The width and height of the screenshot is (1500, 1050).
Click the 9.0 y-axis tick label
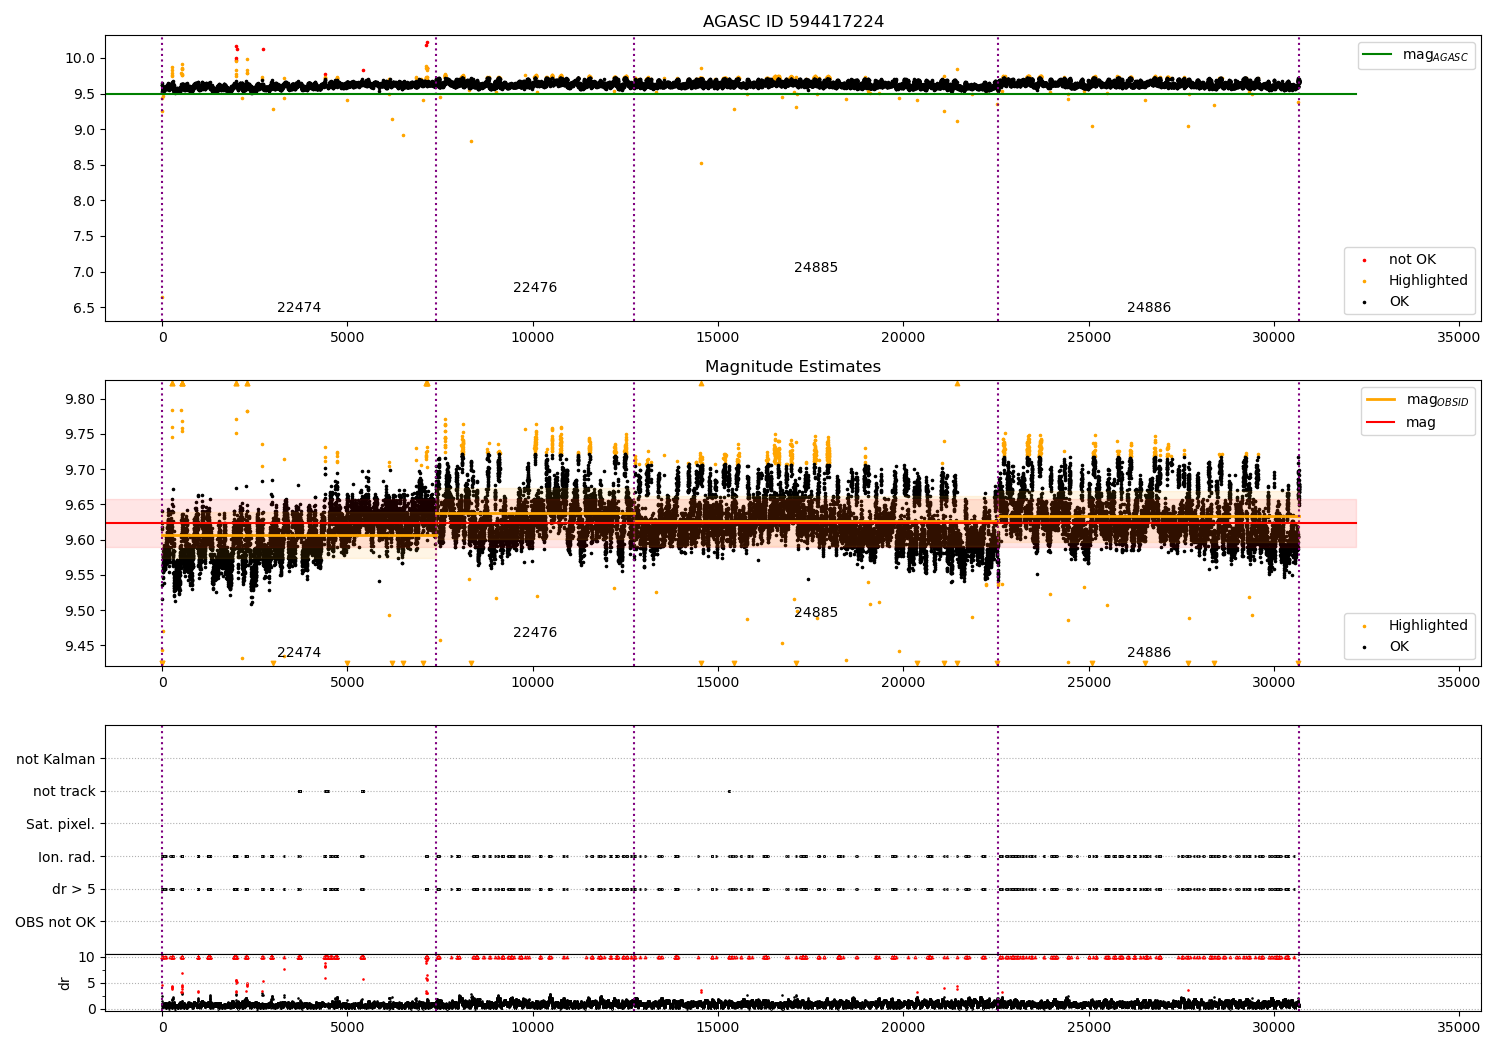pyautogui.click(x=82, y=130)
